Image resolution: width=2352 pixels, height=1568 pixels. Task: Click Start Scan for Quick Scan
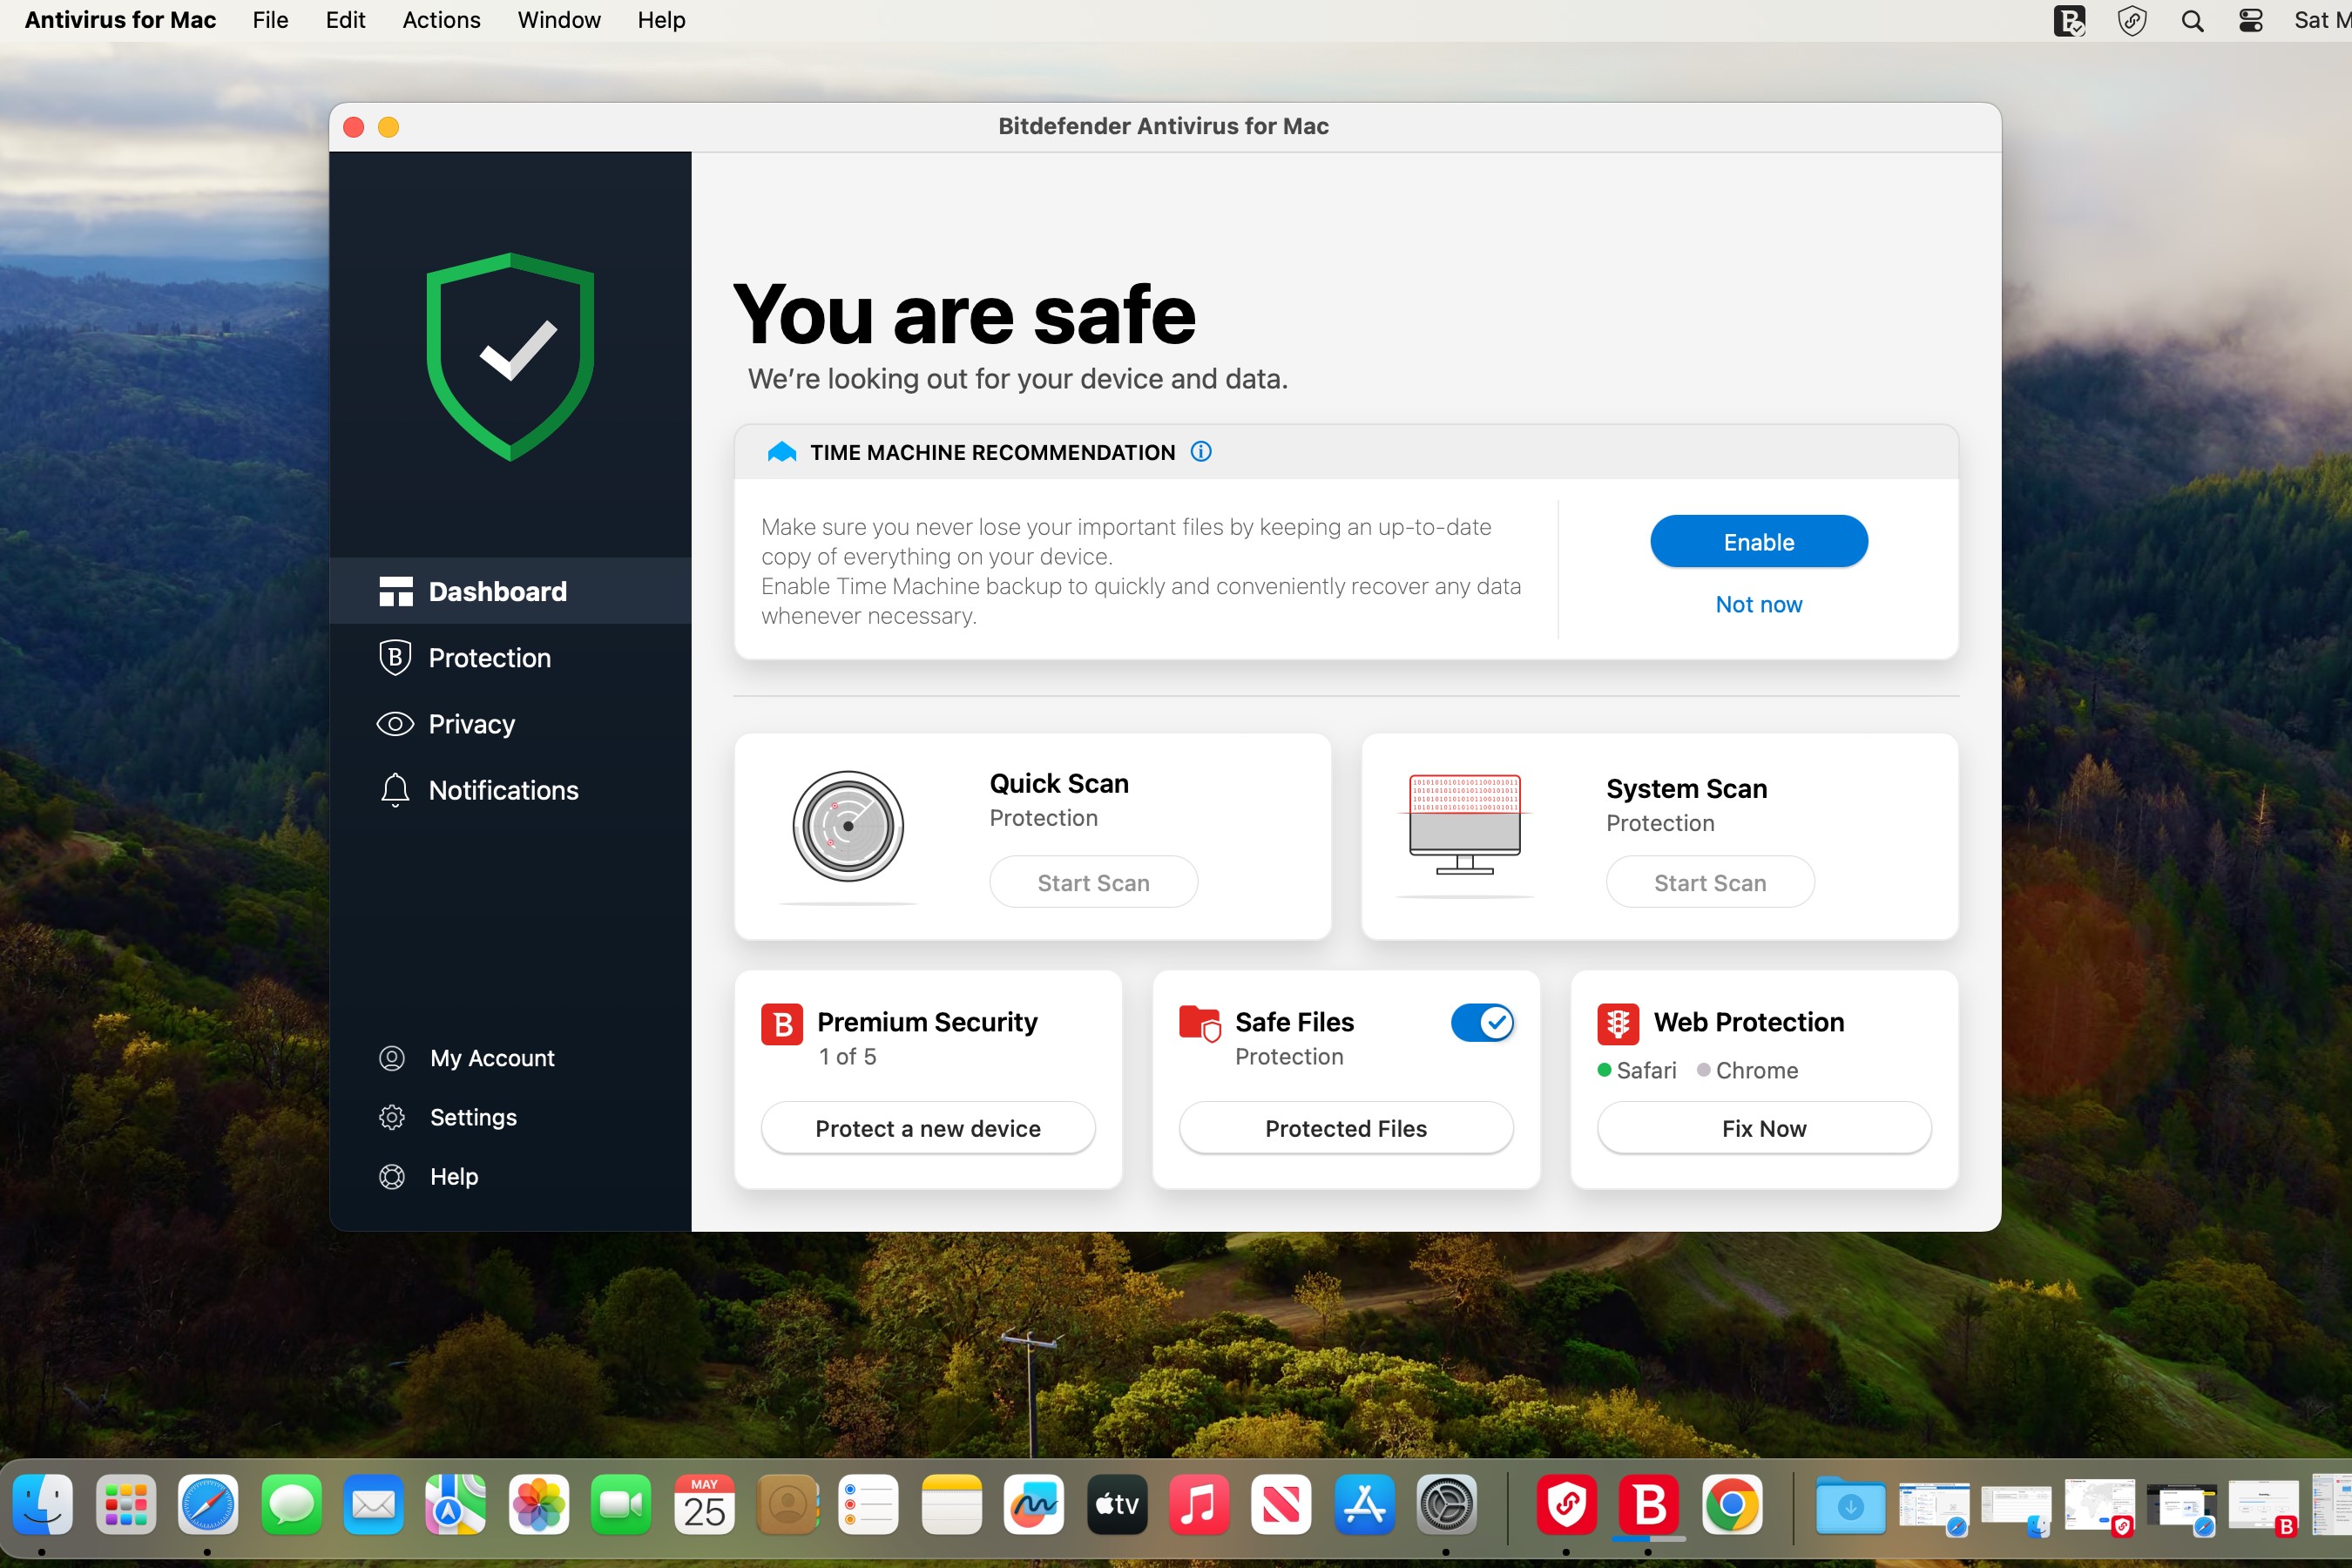coord(1092,882)
